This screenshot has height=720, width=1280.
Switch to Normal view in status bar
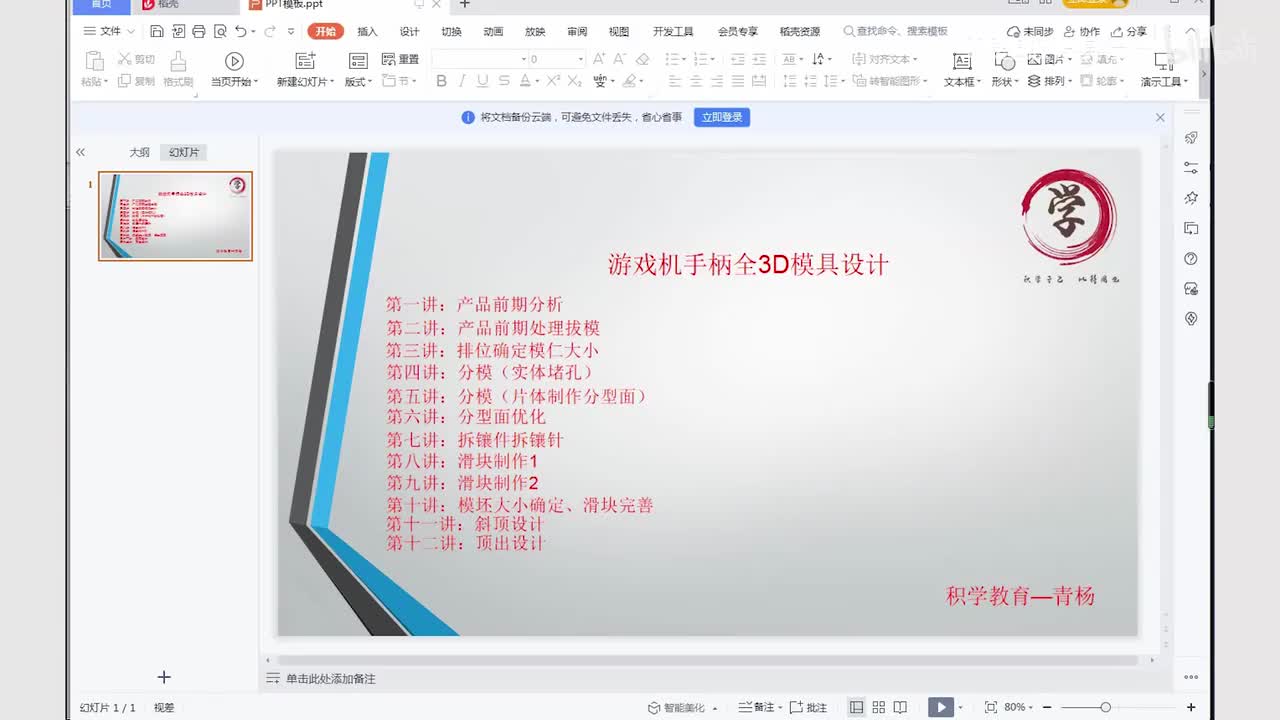click(856, 707)
